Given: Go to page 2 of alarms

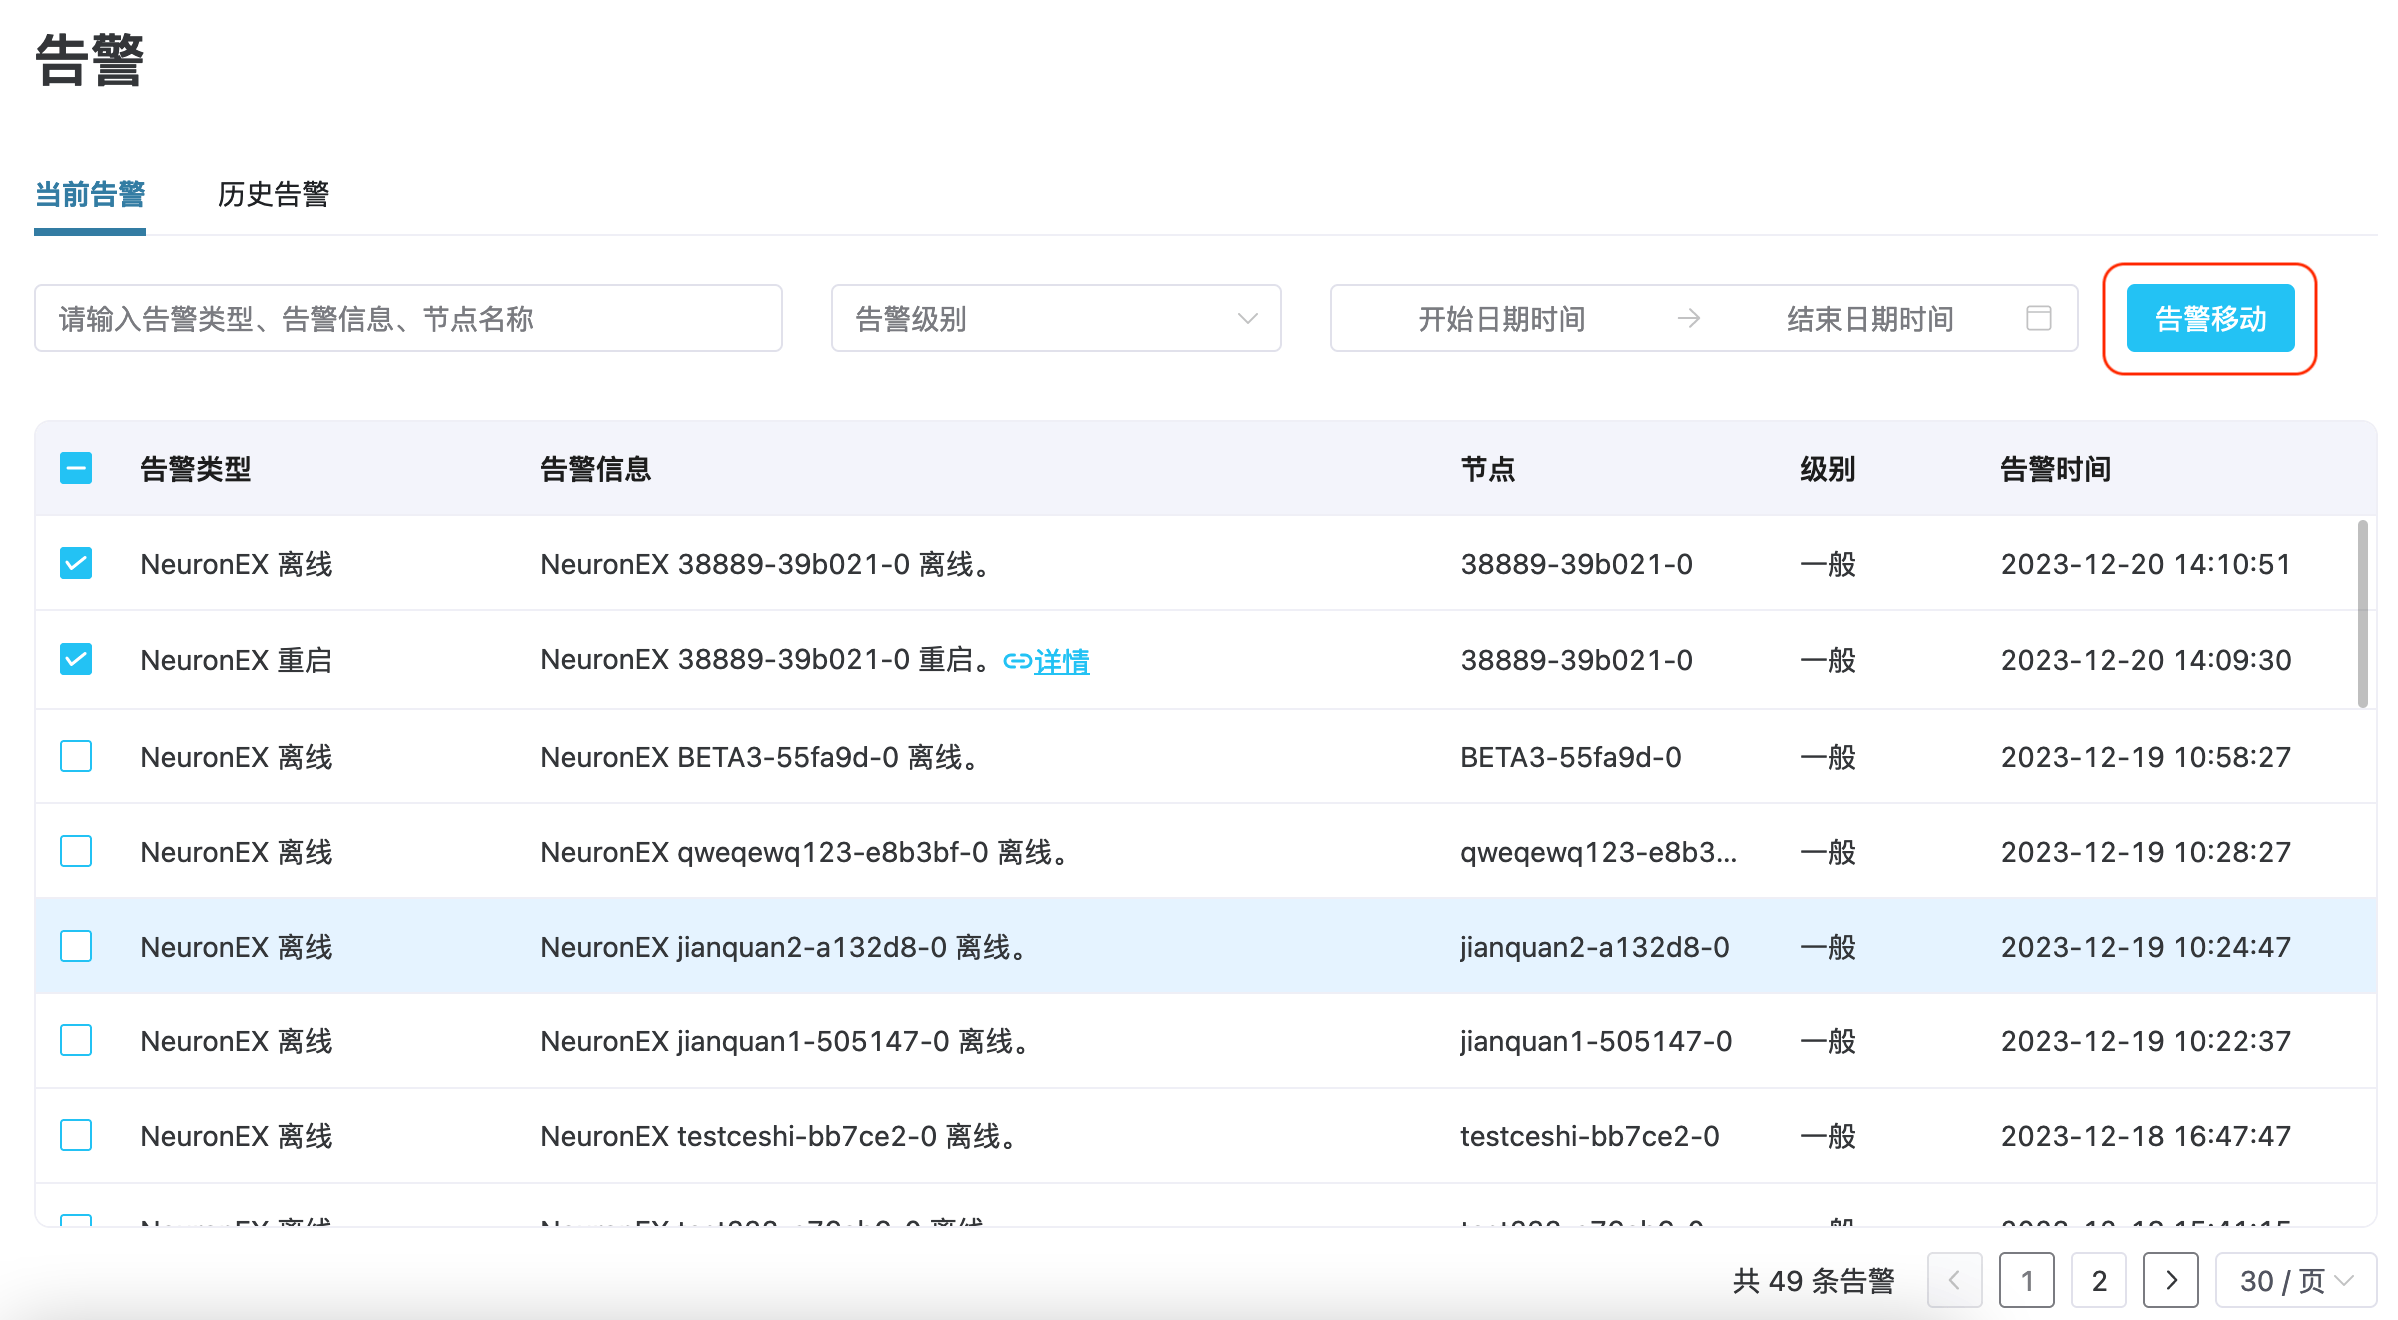Looking at the screenshot, I should [x=2099, y=1280].
